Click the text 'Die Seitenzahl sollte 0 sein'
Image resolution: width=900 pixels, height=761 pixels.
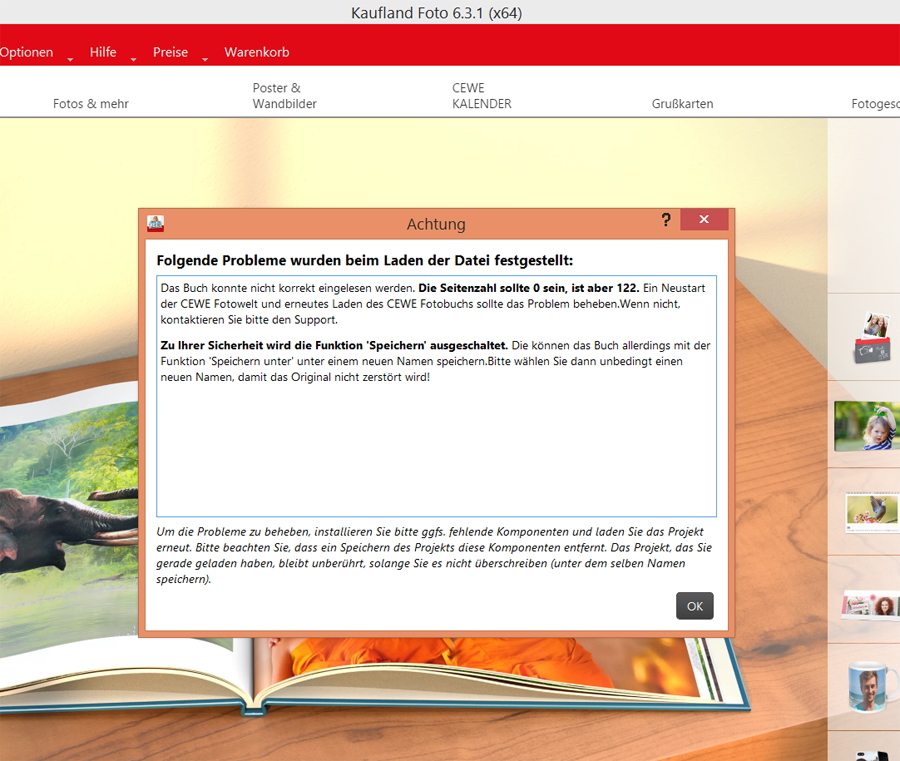493,288
